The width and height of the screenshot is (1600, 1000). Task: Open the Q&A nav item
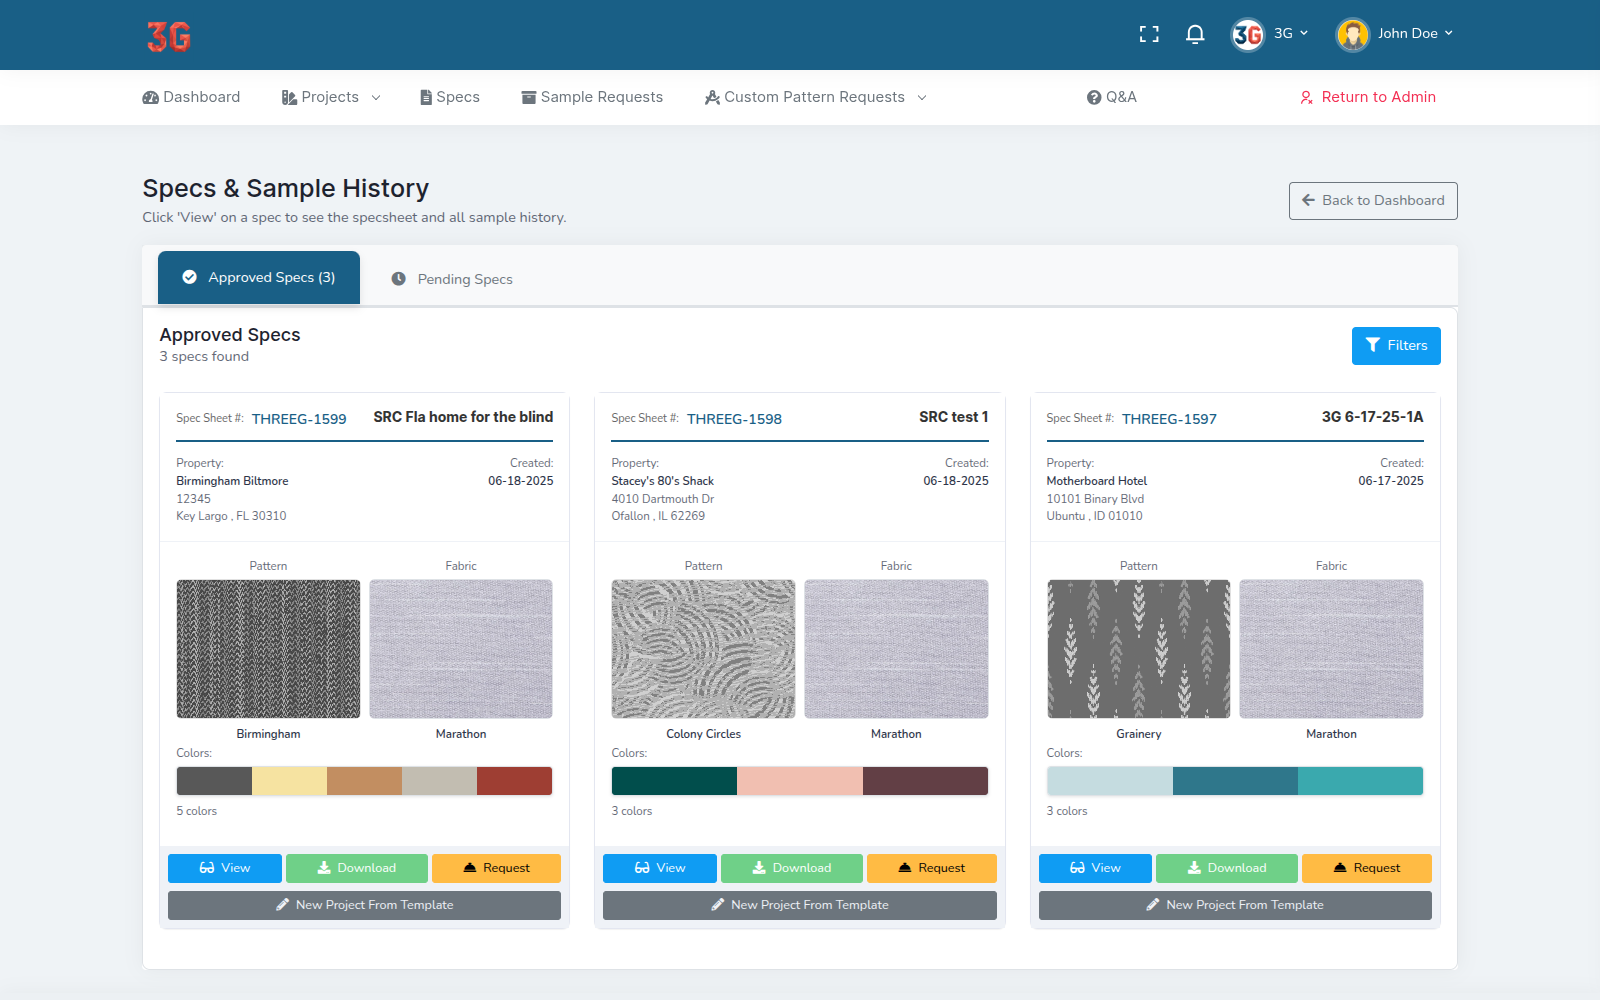1112,98
